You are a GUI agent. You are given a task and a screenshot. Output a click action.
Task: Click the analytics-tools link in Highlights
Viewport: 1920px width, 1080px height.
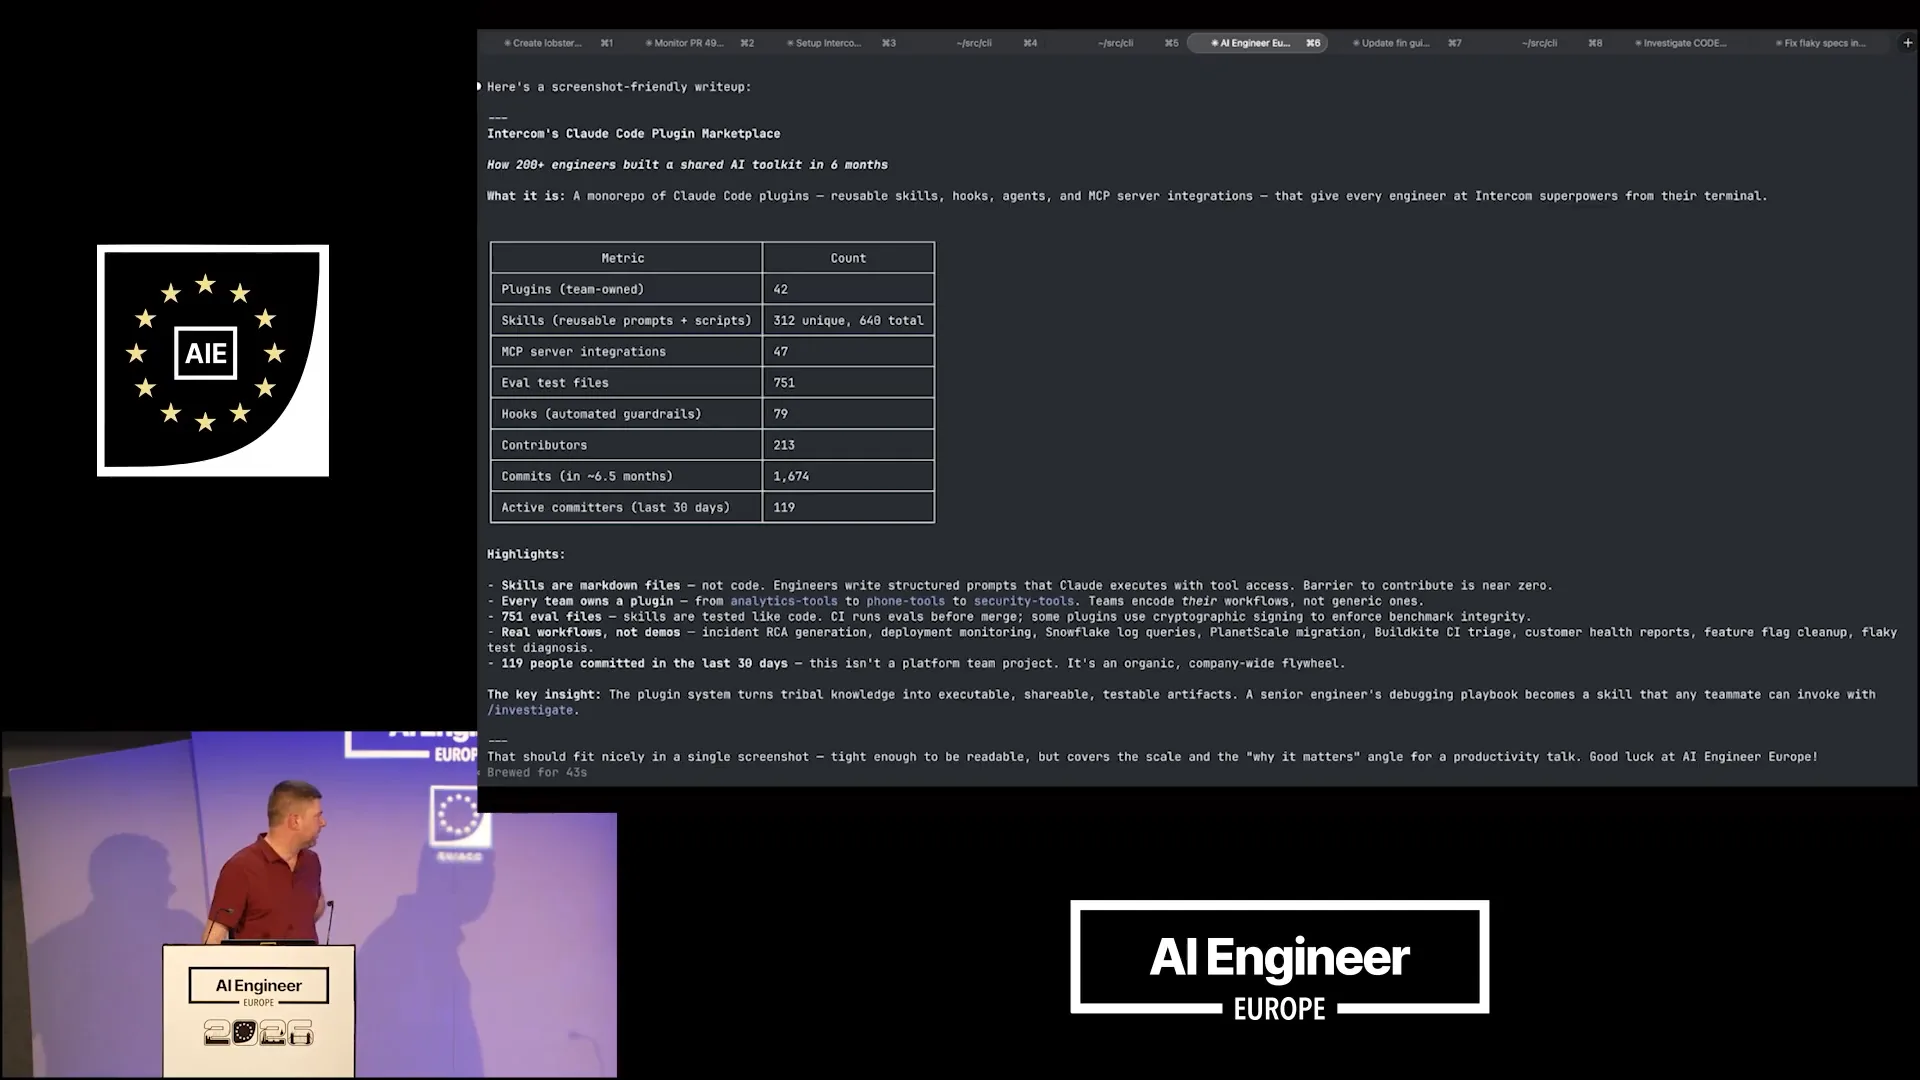[784, 601]
